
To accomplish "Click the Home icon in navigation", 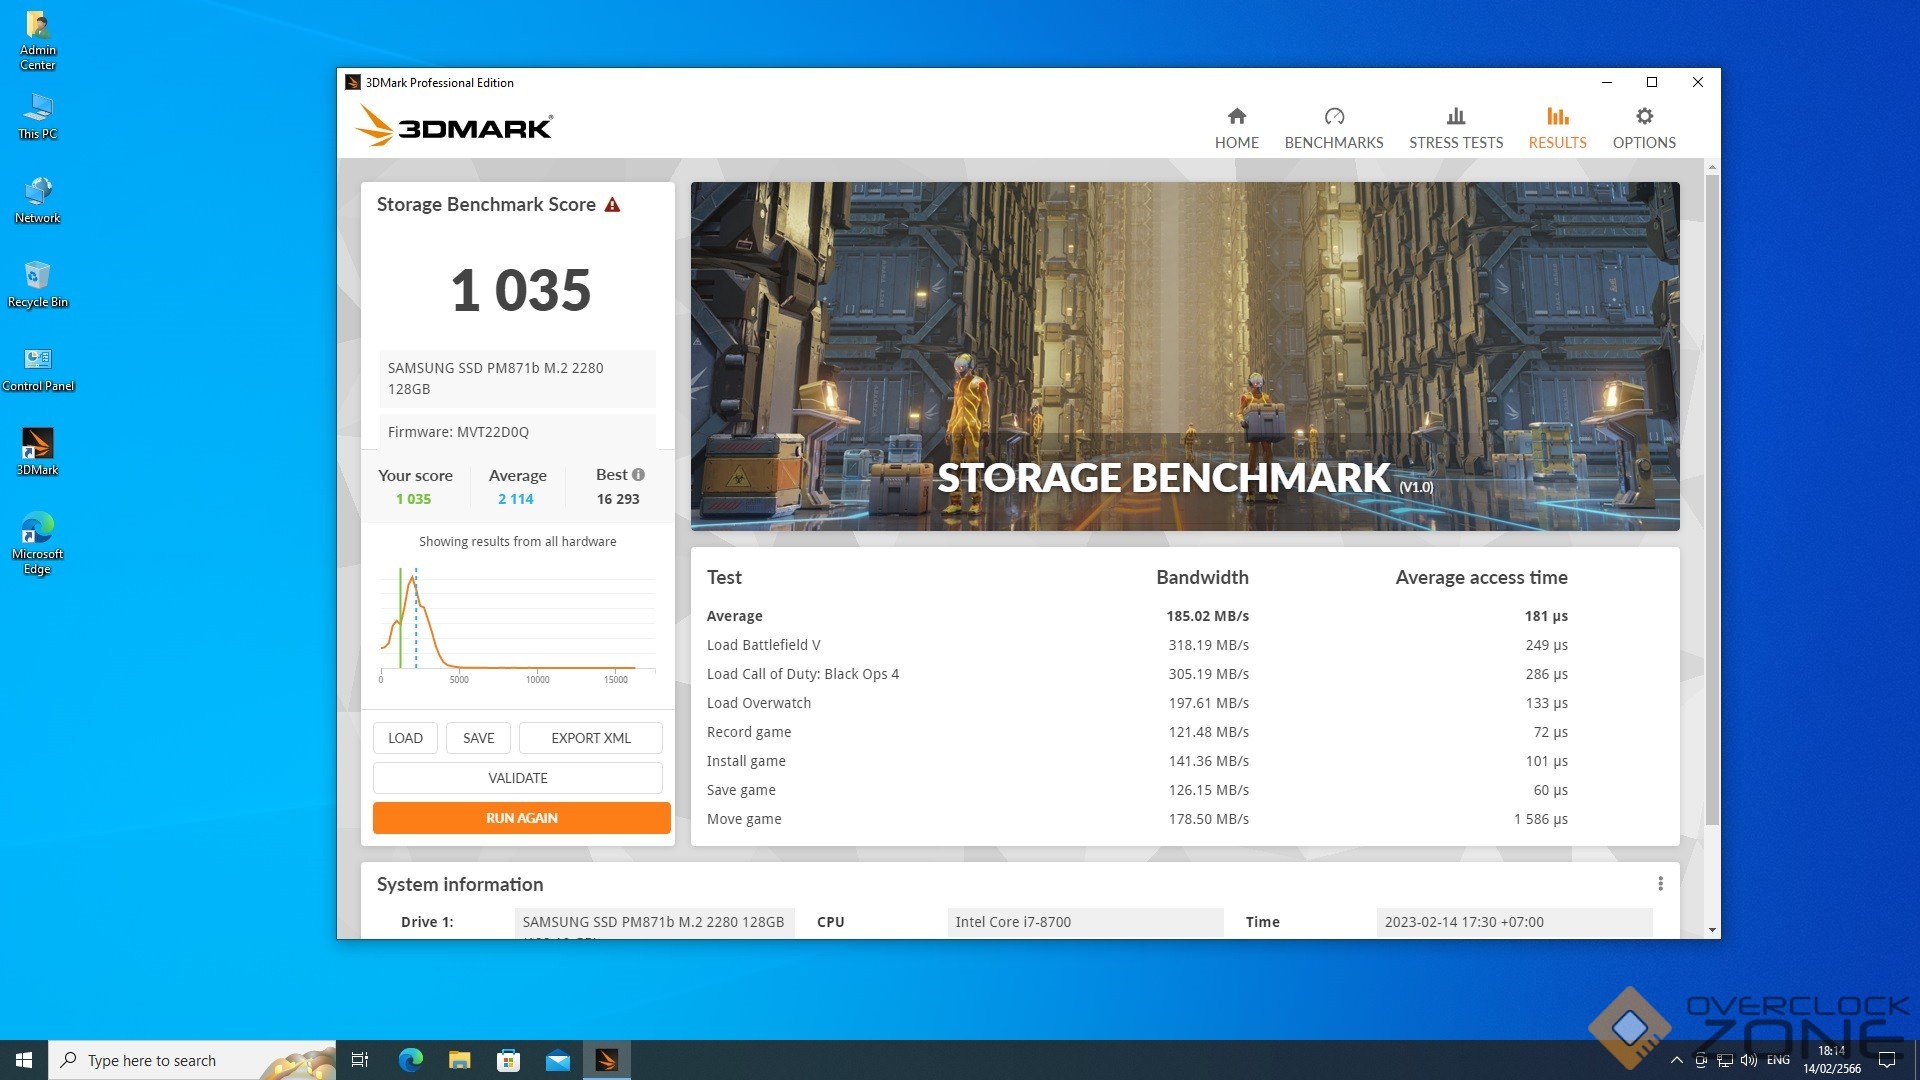I will [1236, 117].
